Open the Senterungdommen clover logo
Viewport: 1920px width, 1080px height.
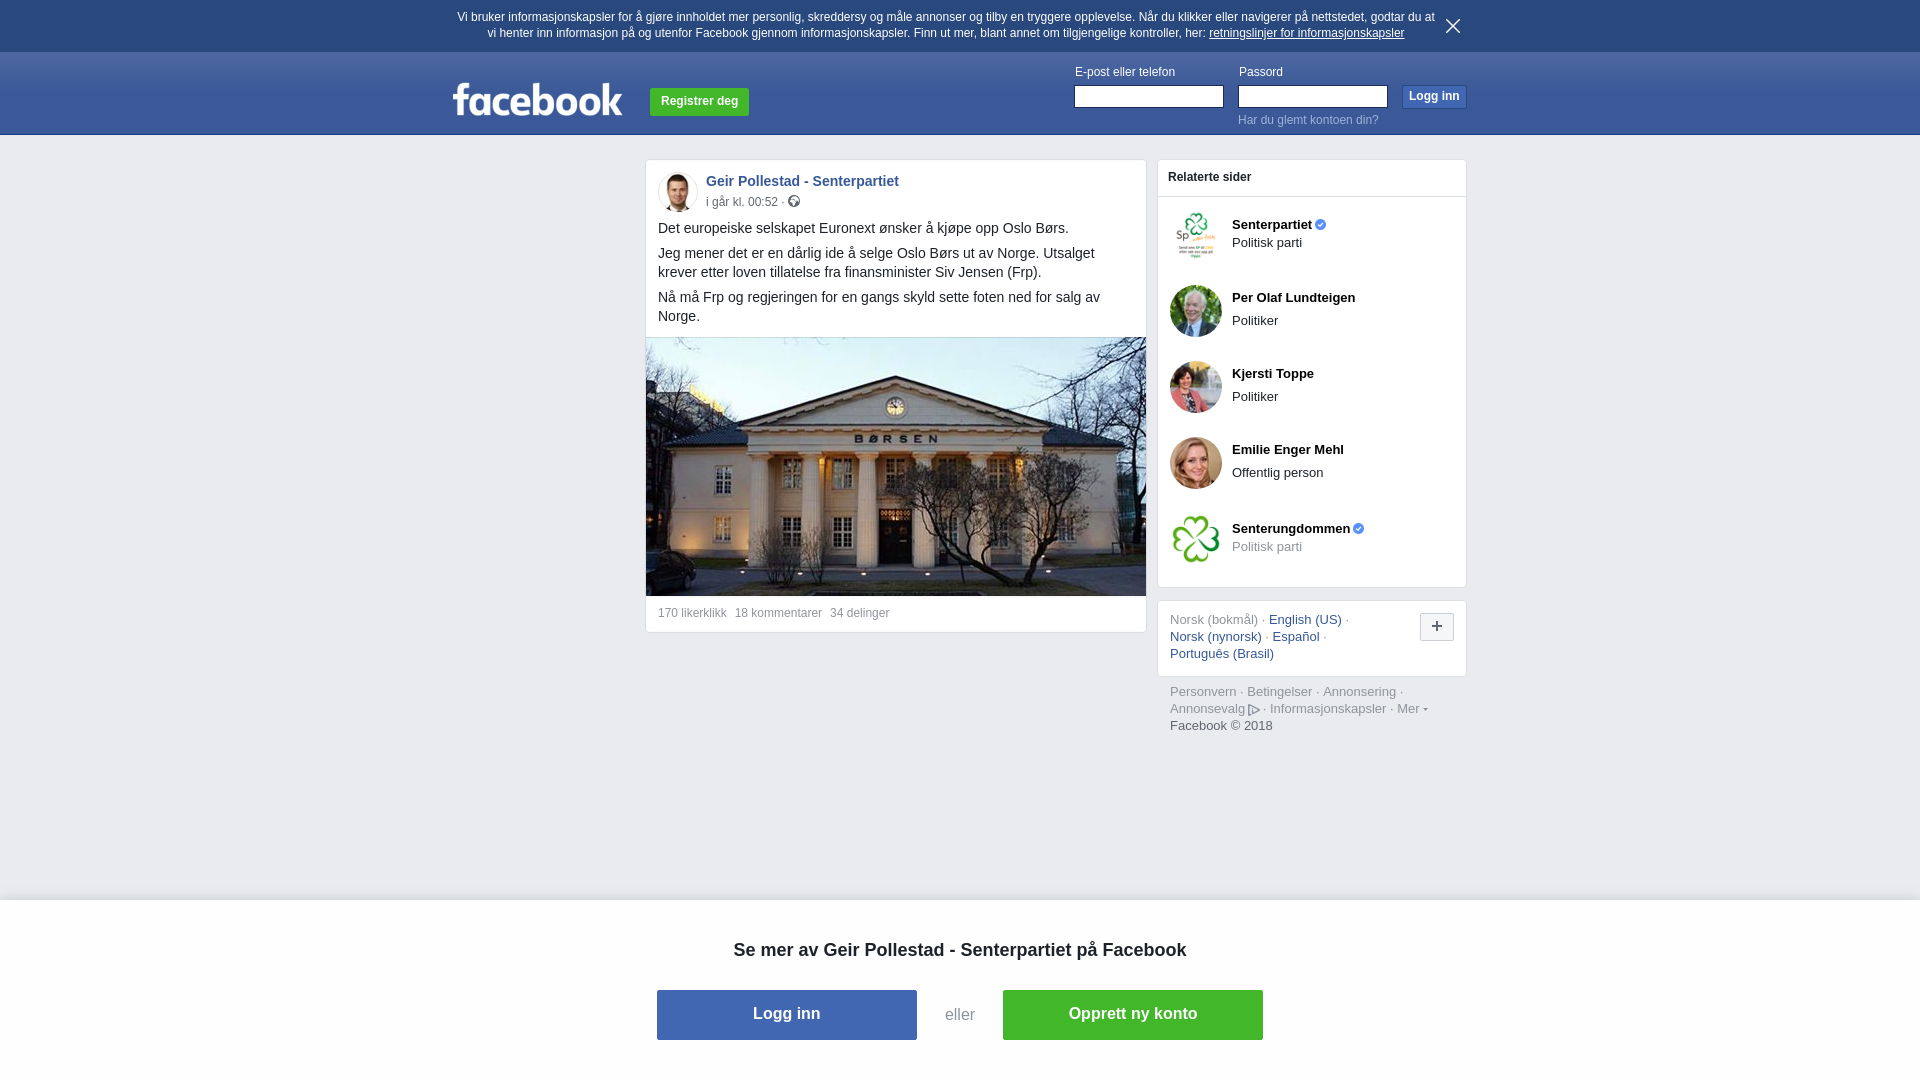(x=1196, y=539)
